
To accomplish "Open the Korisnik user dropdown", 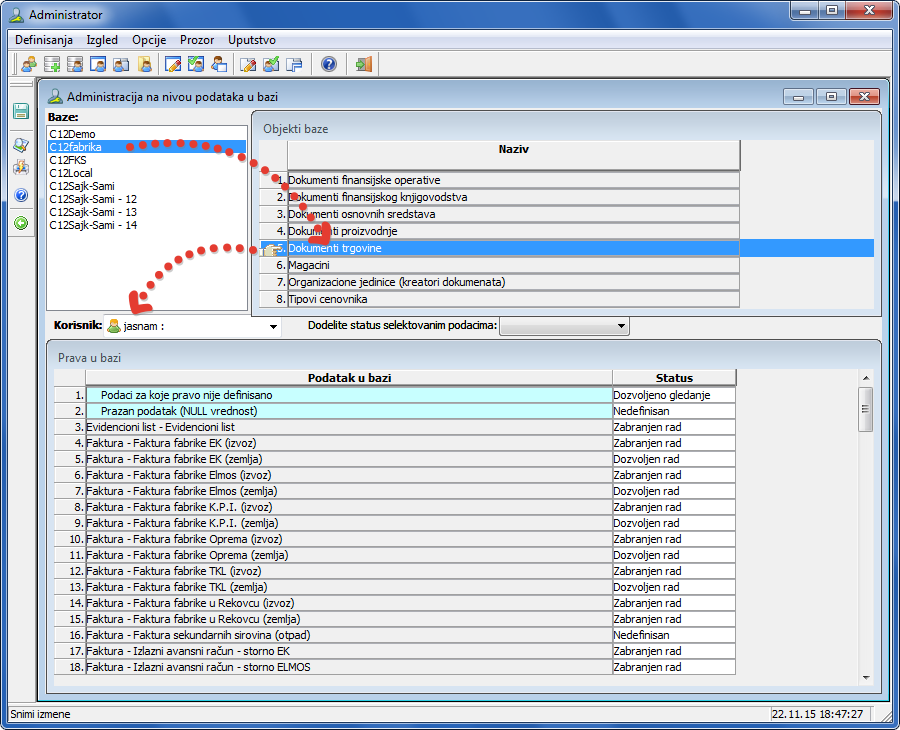I will pos(273,327).
